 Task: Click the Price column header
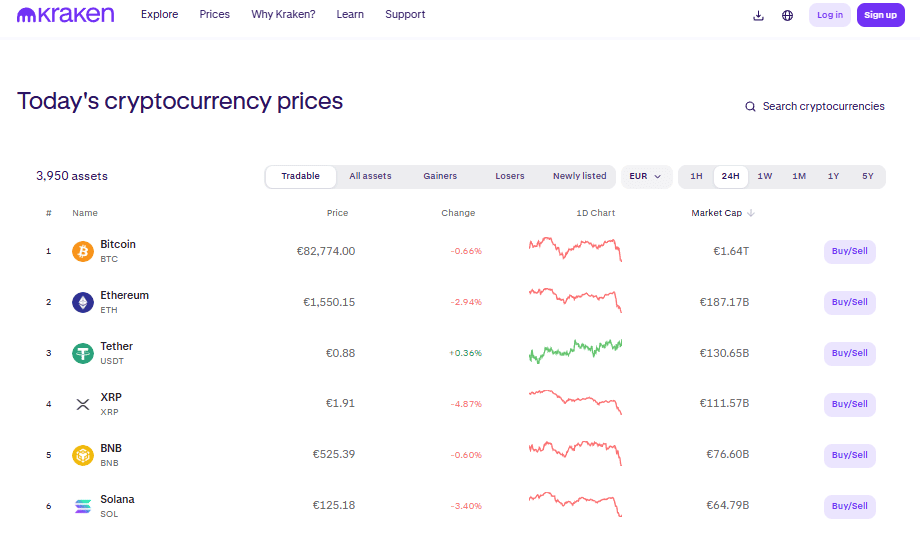tap(337, 213)
